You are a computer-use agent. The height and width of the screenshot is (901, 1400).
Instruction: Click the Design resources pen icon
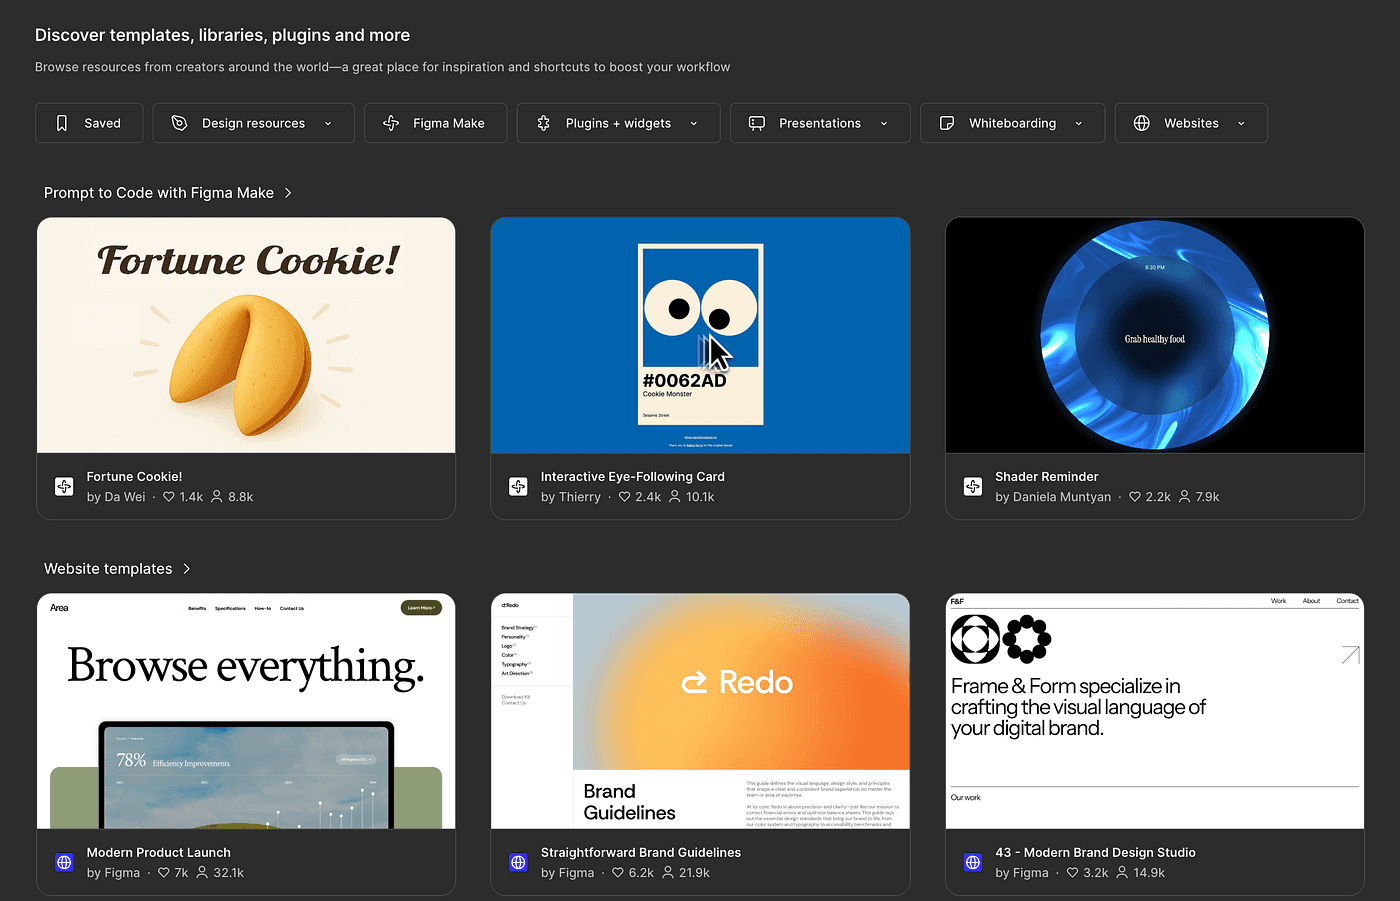(x=180, y=123)
